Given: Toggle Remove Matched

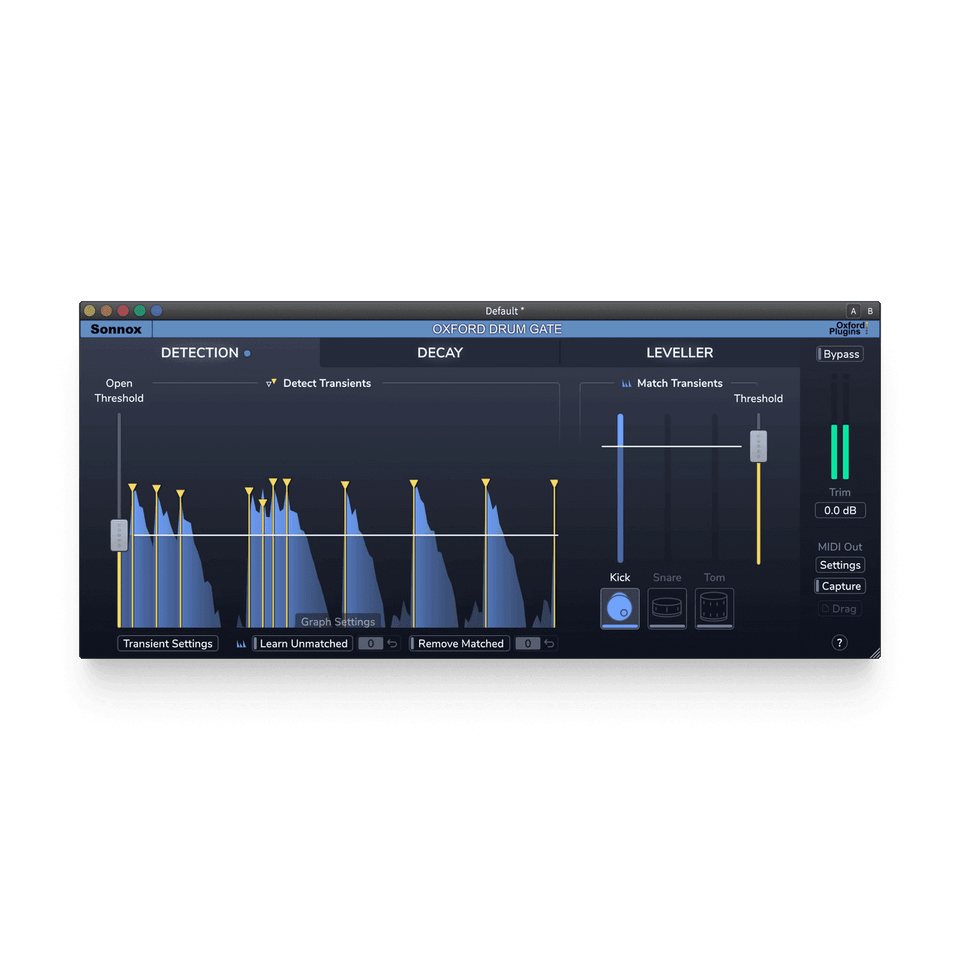Looking at the screenshot, I should [460, 643].
